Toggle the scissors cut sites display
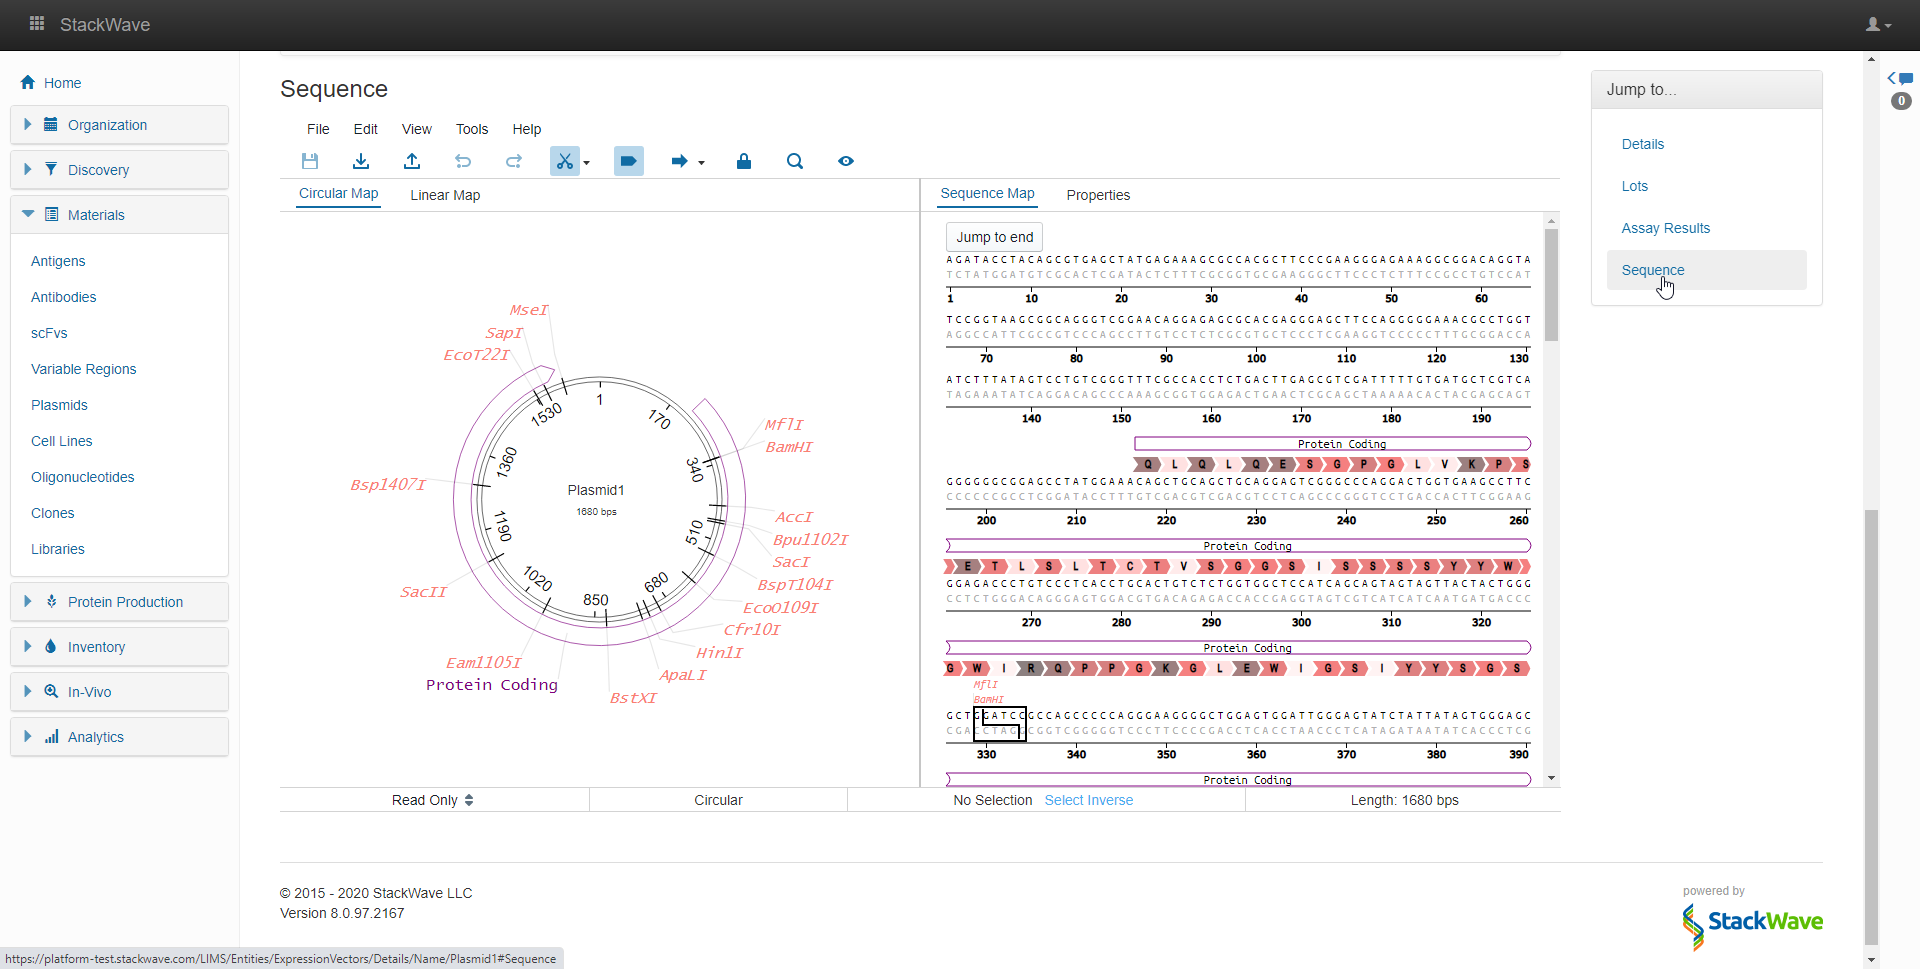 click(x=564, y=161)
